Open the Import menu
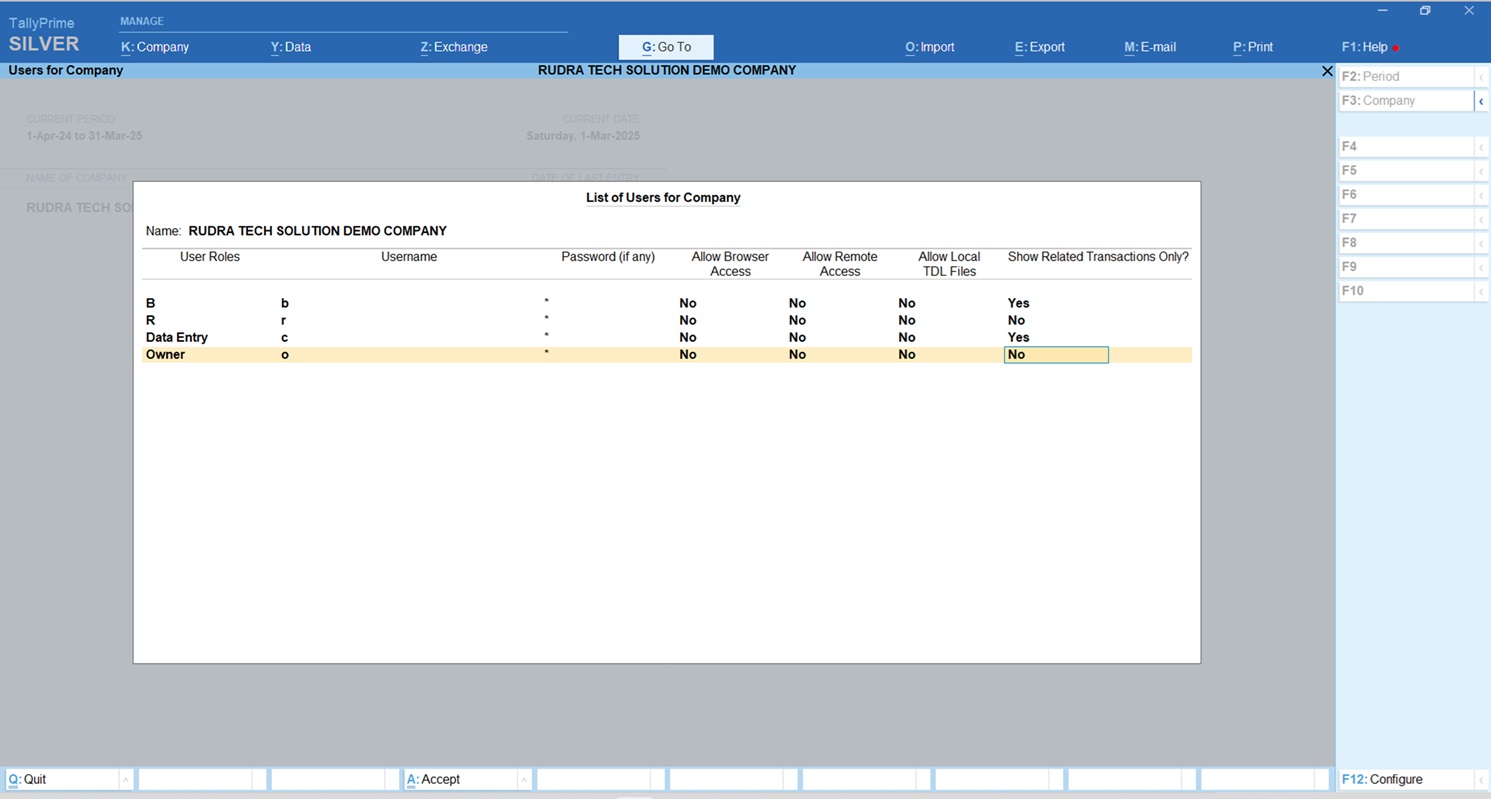 pos(930,47)
